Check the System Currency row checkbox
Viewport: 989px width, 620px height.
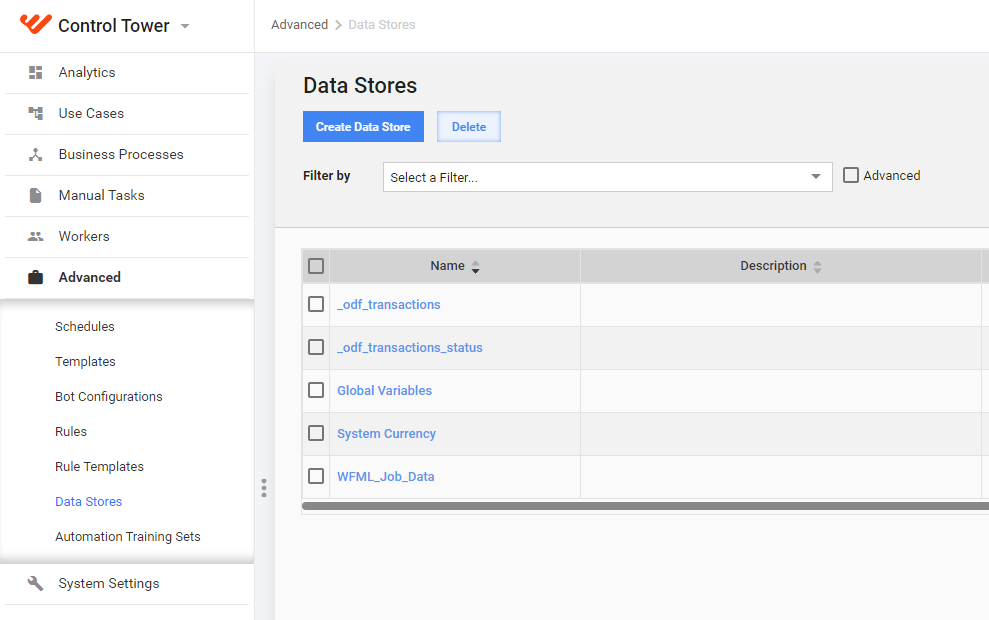click(316, 433)
